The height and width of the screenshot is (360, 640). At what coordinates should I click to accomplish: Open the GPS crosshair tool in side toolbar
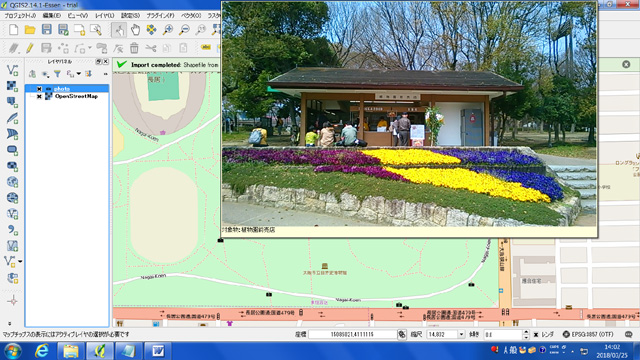click(12, 301)
